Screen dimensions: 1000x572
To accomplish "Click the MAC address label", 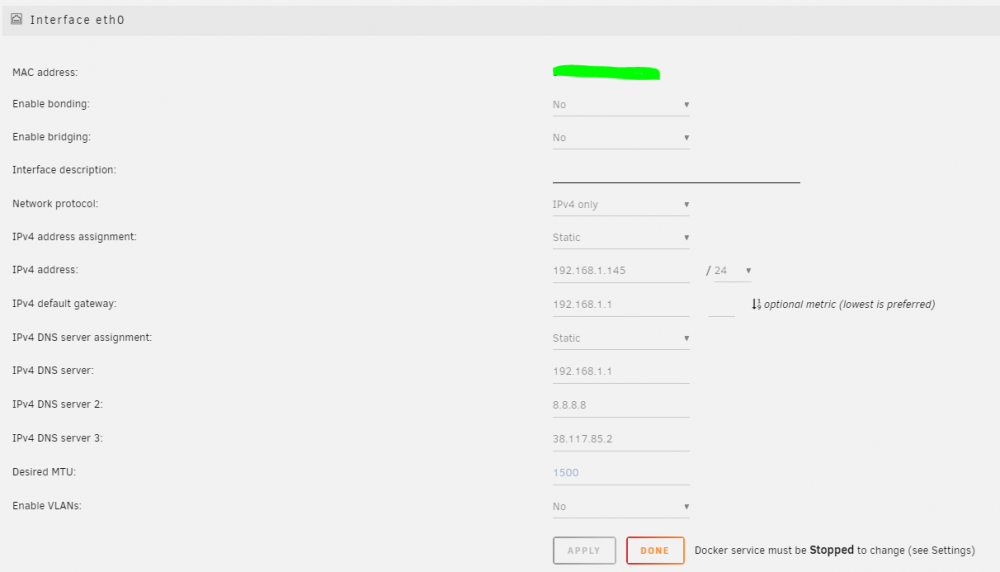I will click(x=45, y=72).
